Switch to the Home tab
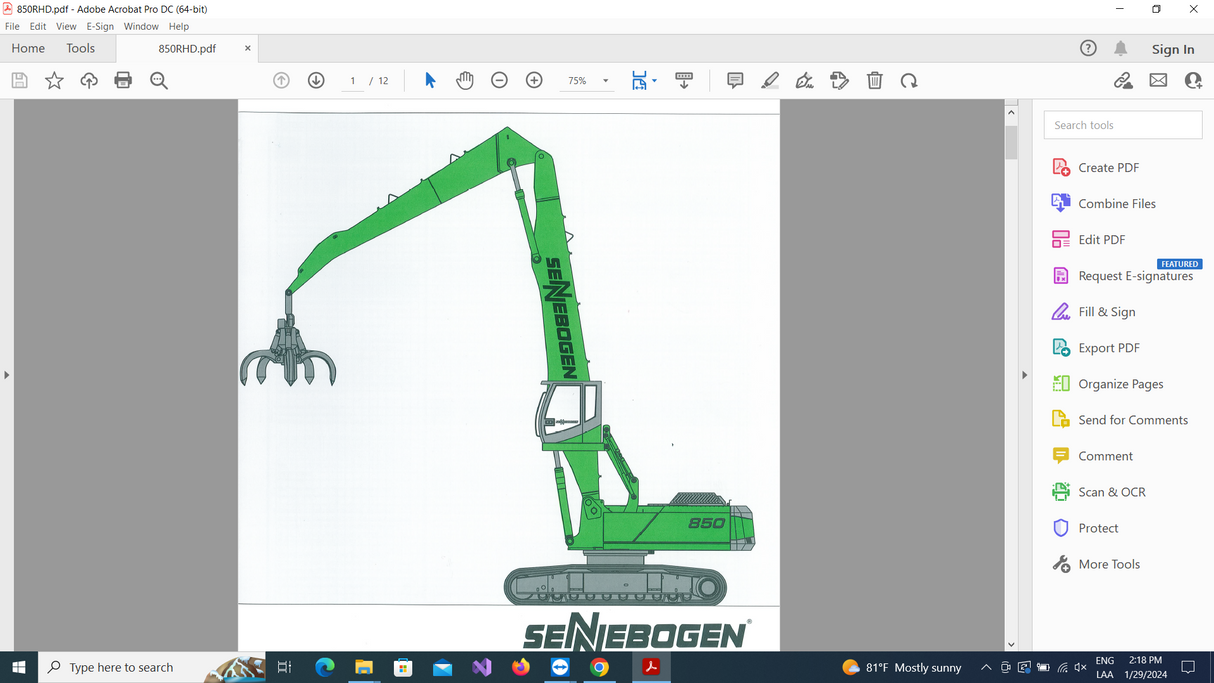This screenshot has height=683, width=1214. (28, 47)
